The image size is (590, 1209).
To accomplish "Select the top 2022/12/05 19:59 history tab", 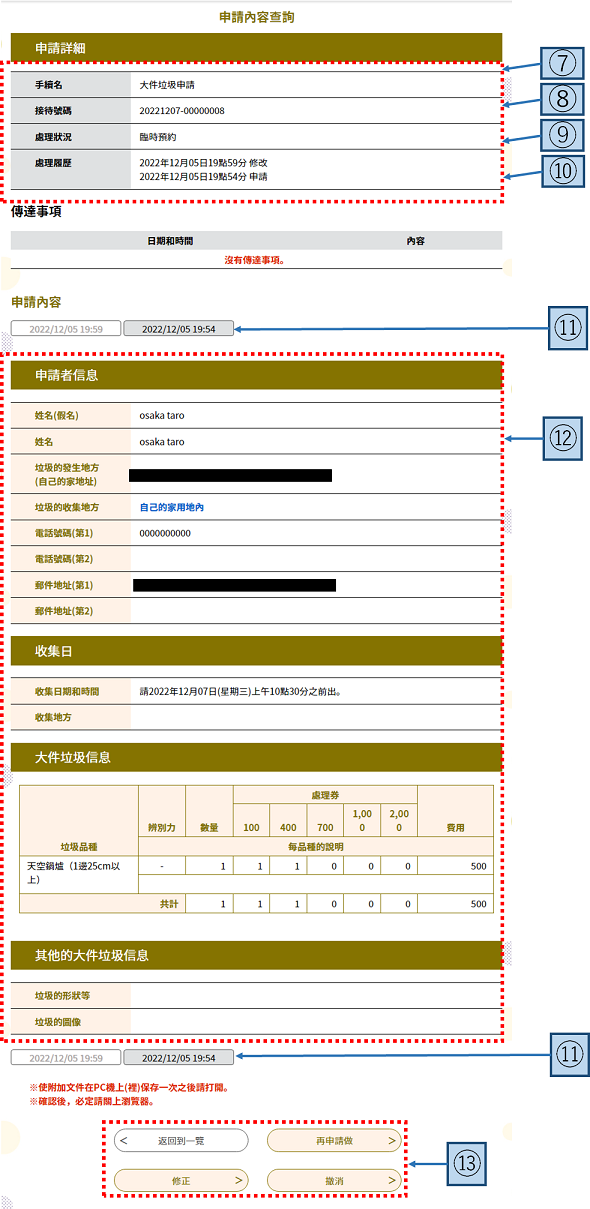I will [x=66, y=328].
